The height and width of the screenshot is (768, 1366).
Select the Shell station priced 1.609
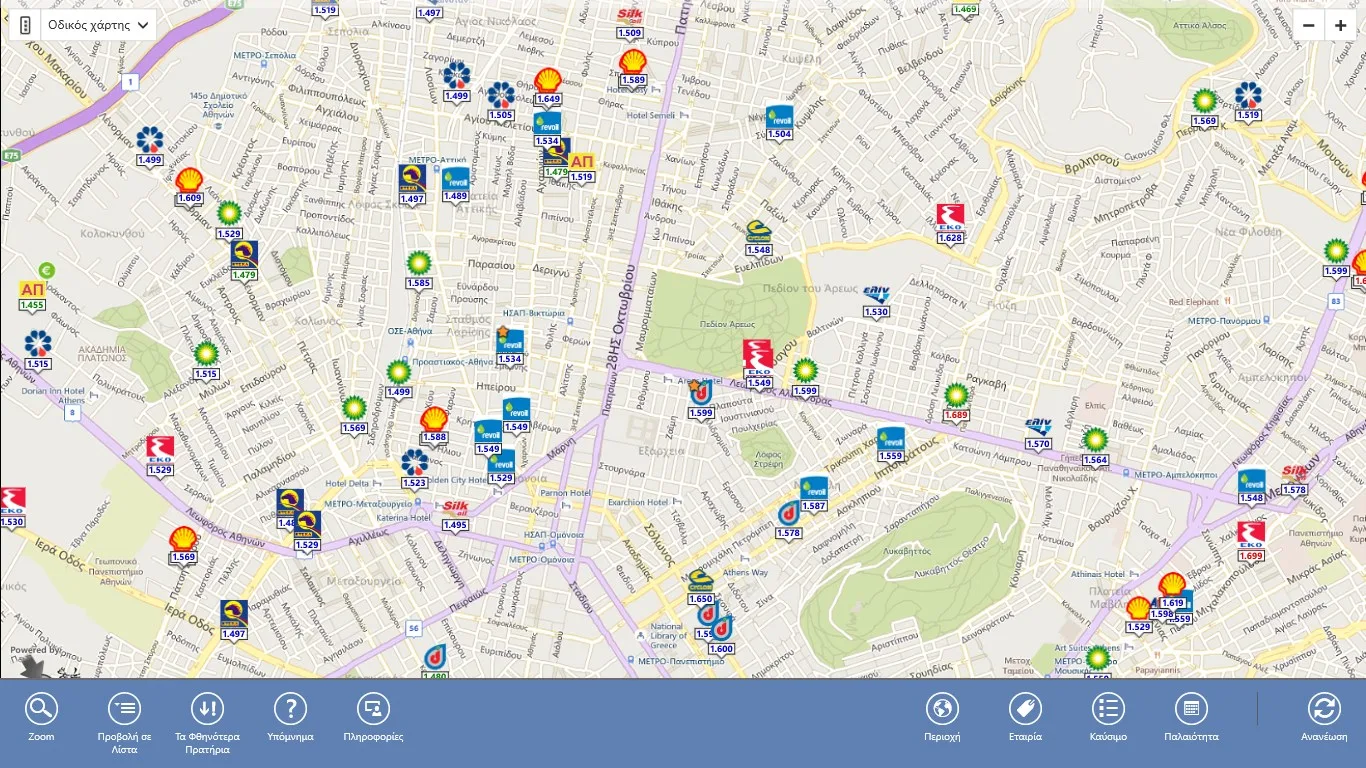[189, 186]
